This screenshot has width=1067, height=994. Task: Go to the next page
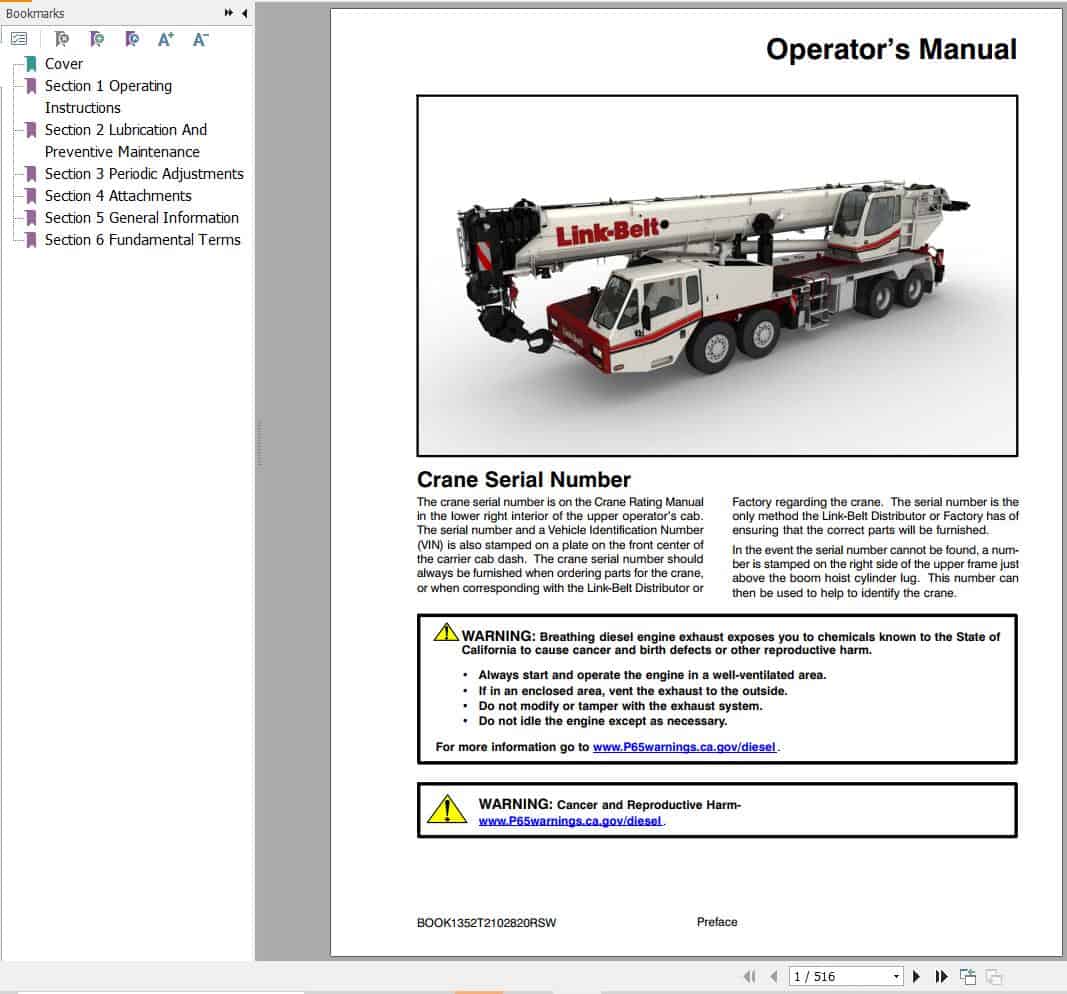coord(917,976)
